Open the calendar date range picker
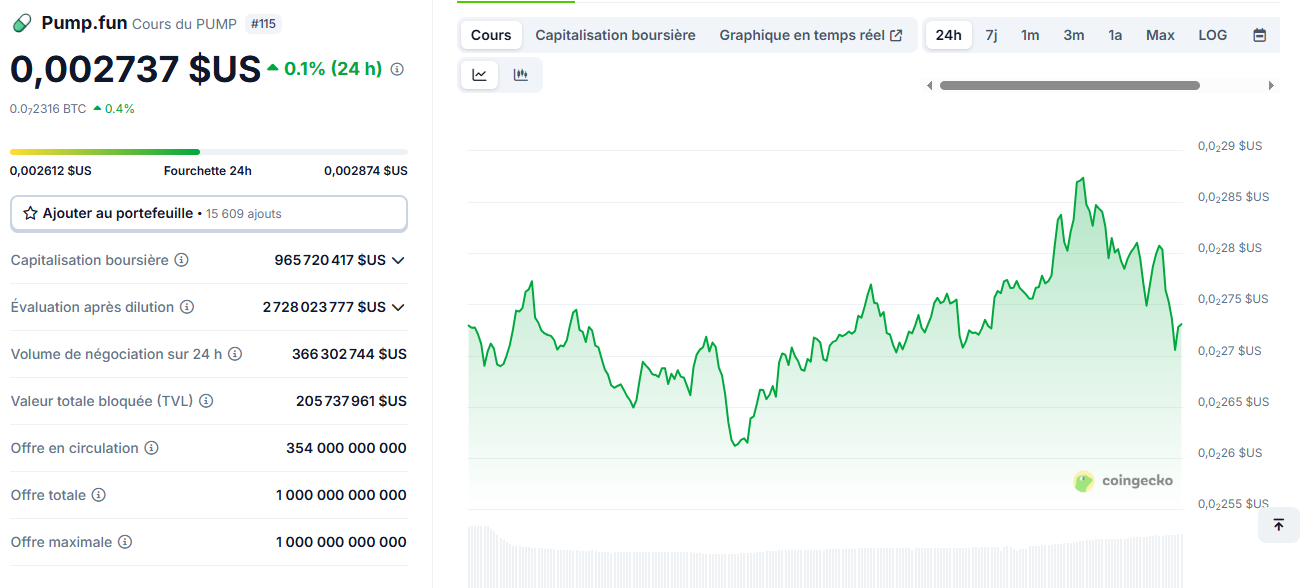1308x588 pixels. click(x=1260, y=35)
